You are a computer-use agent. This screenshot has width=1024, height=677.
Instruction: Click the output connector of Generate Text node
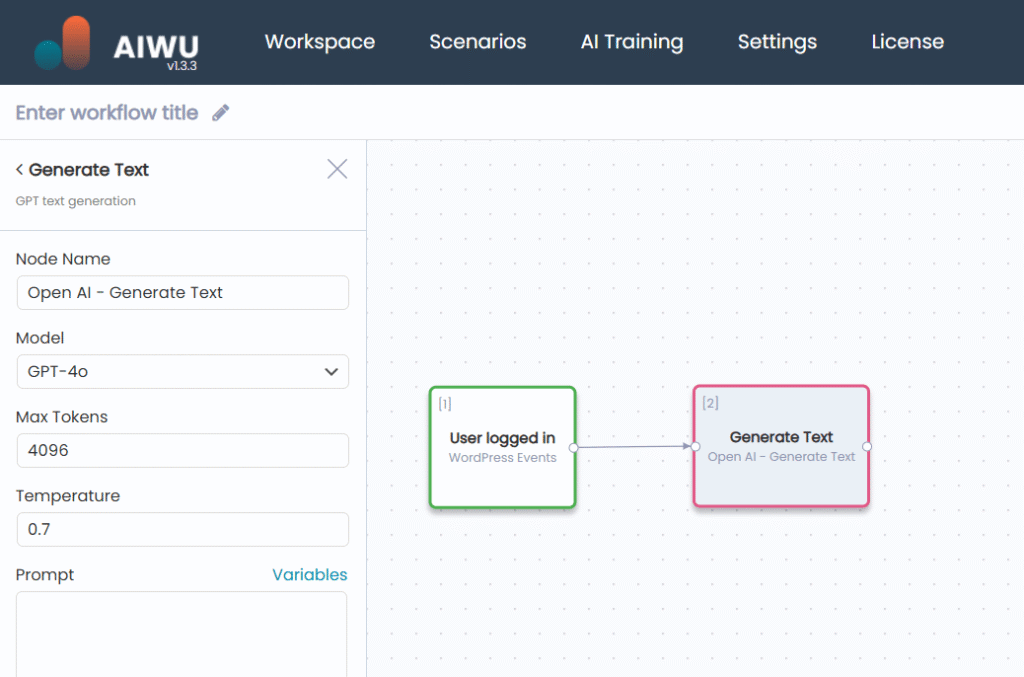[x=867, y=447]
